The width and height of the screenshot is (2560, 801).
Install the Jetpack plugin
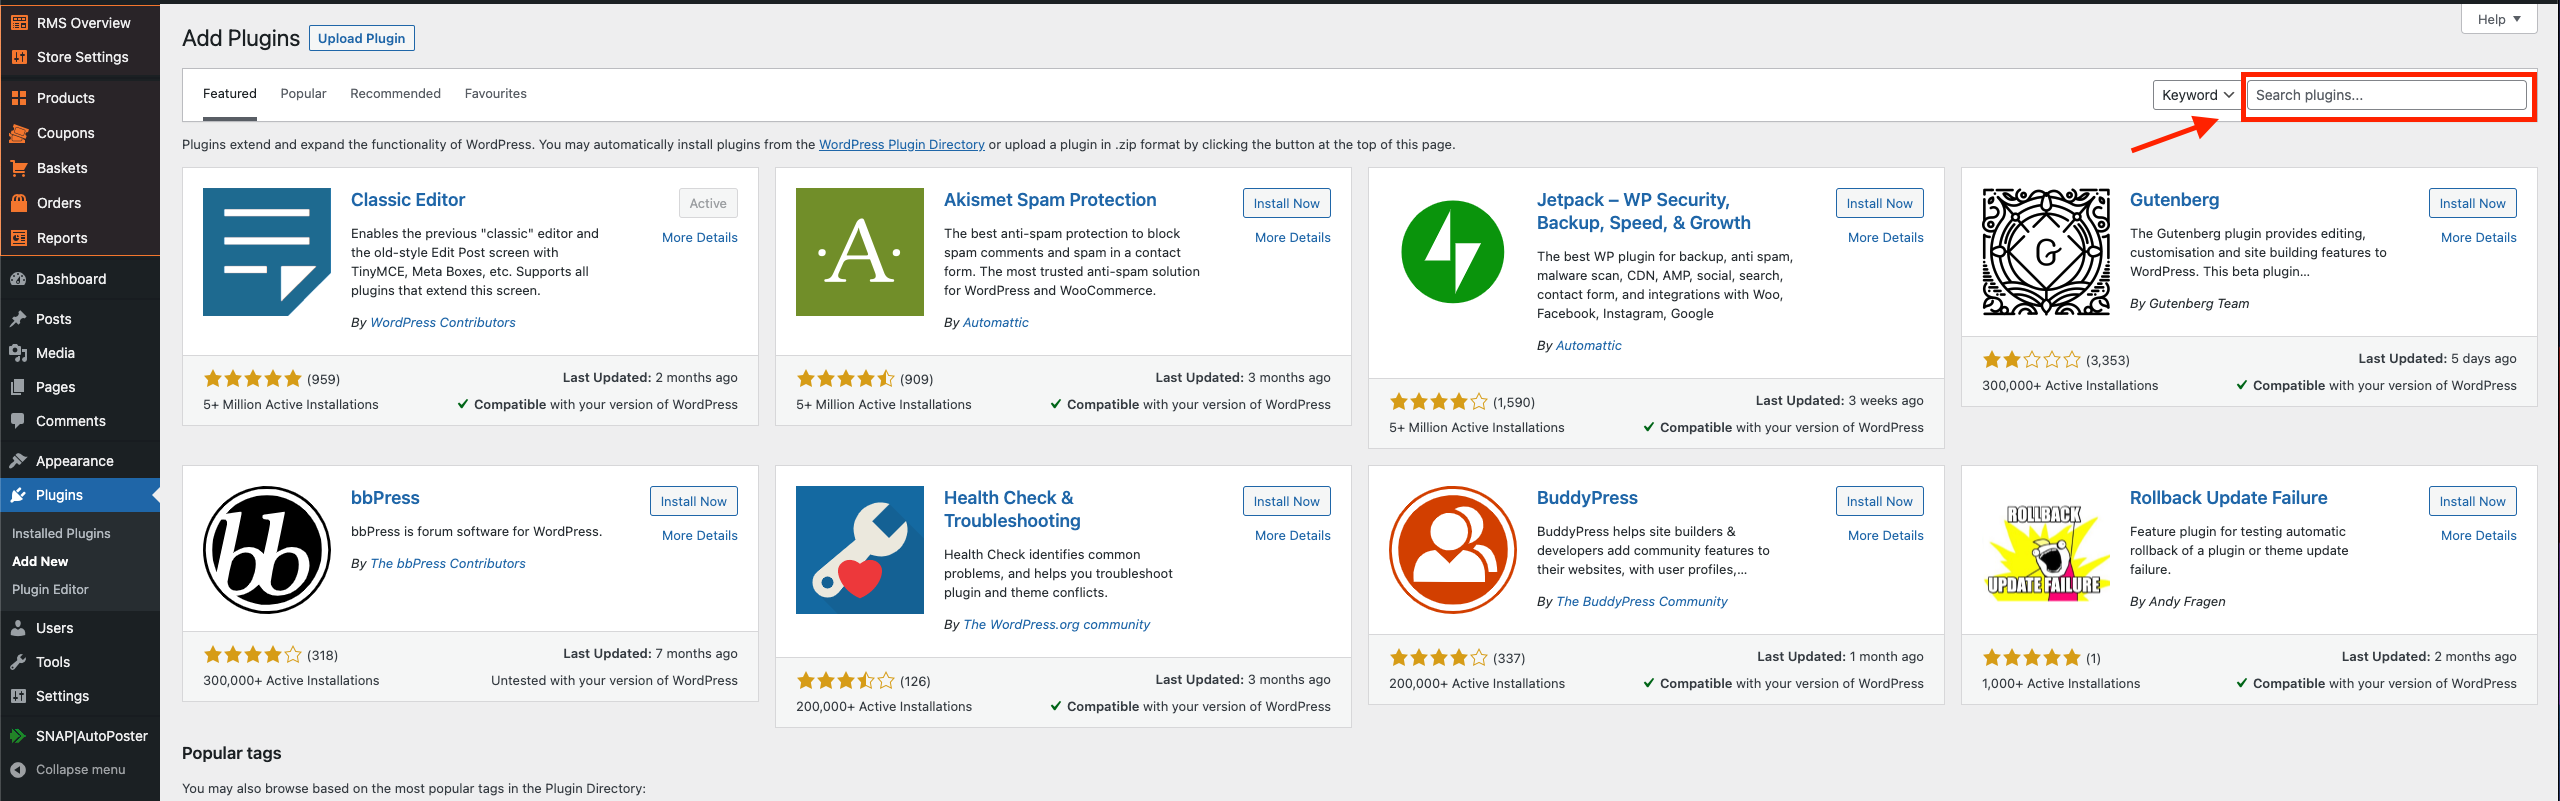click(1879, 203)
